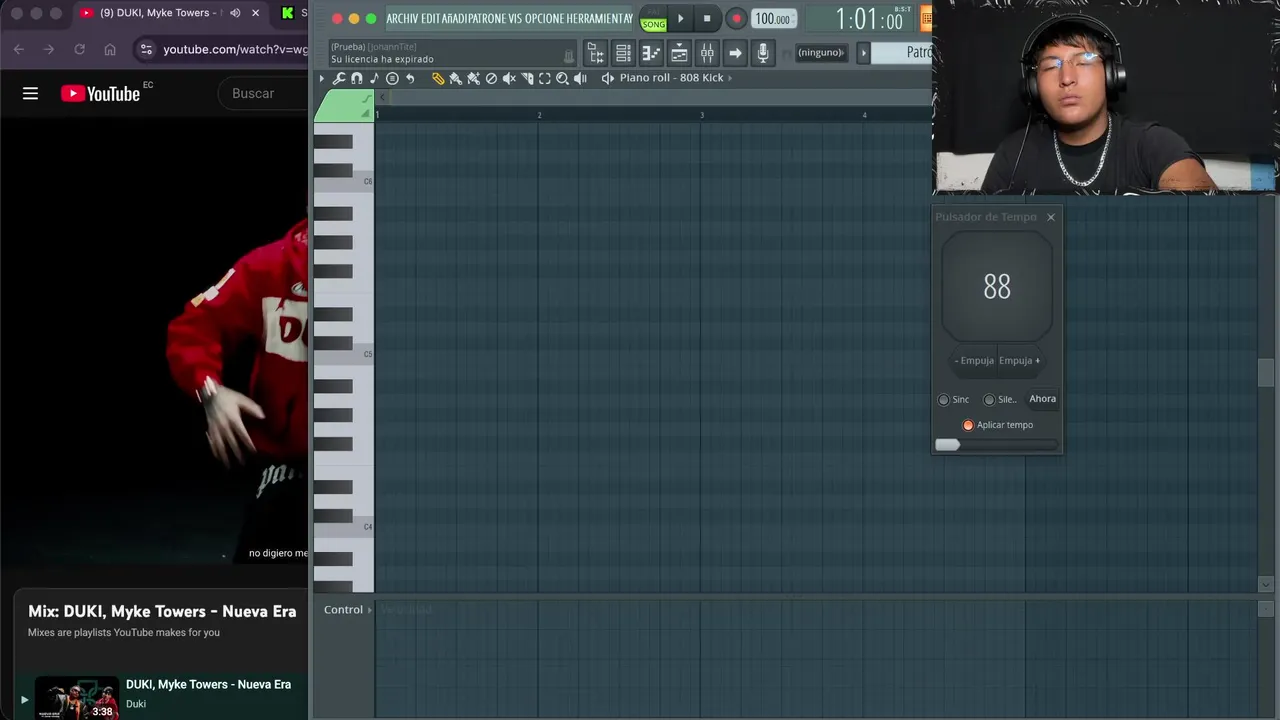Open the (ninguno) snap selector dropdown
The height and width of the screenshot is (720, 1280).
coord(821,53)
